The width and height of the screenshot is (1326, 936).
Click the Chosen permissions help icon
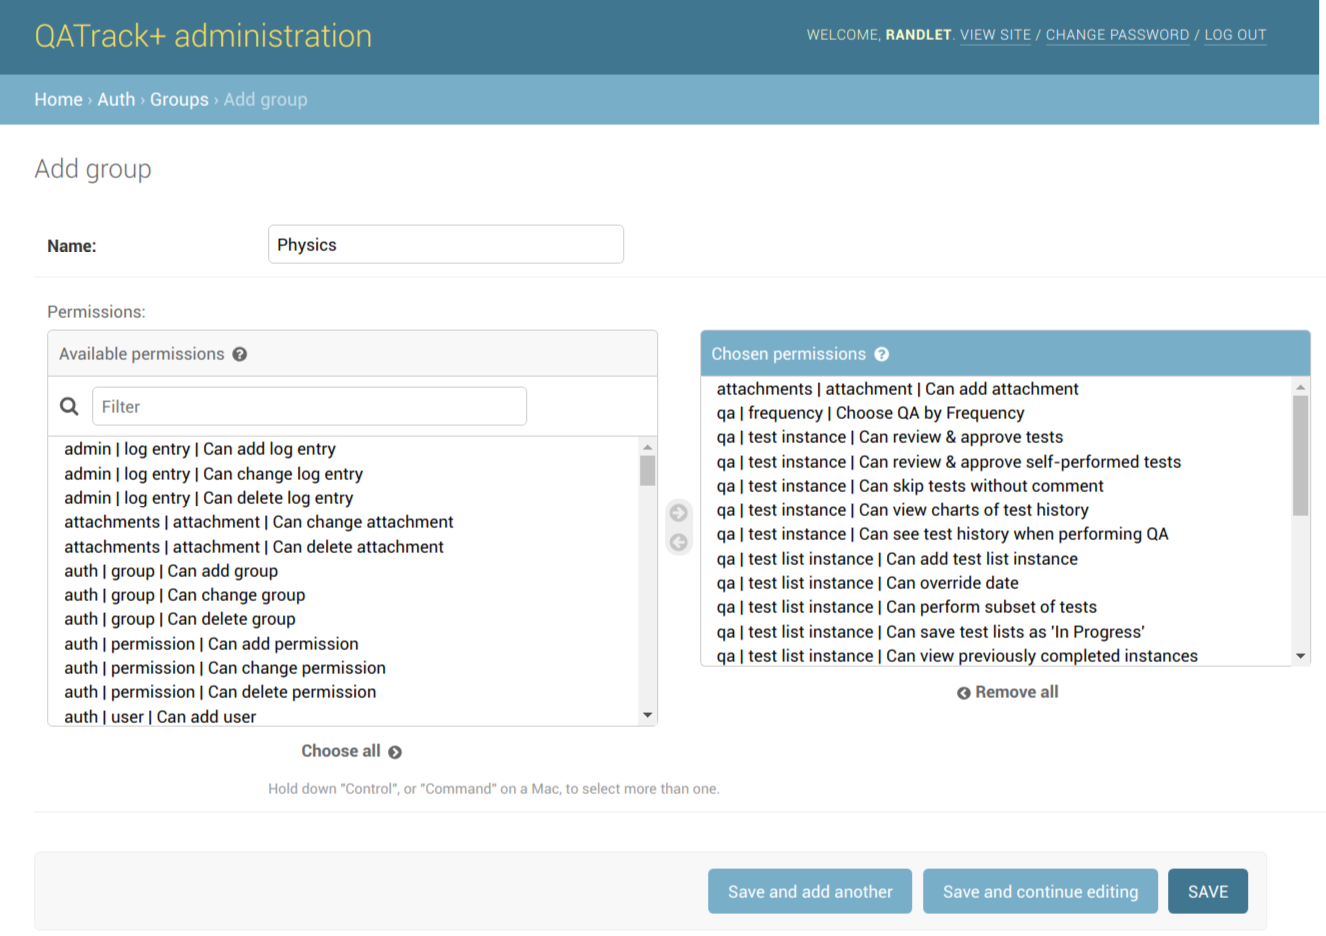tap(881, 354)
